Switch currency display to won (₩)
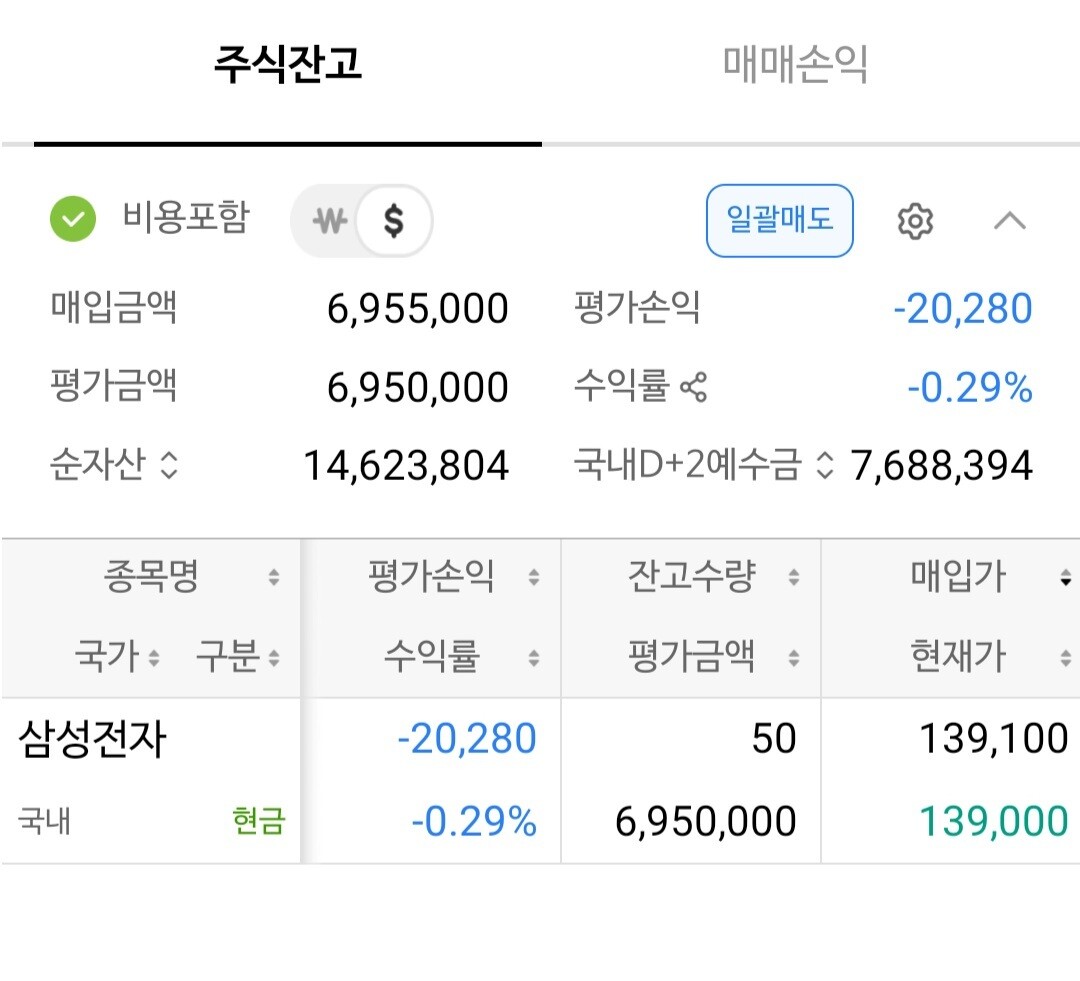The image size is (1080, 981). tap(329, 221)
